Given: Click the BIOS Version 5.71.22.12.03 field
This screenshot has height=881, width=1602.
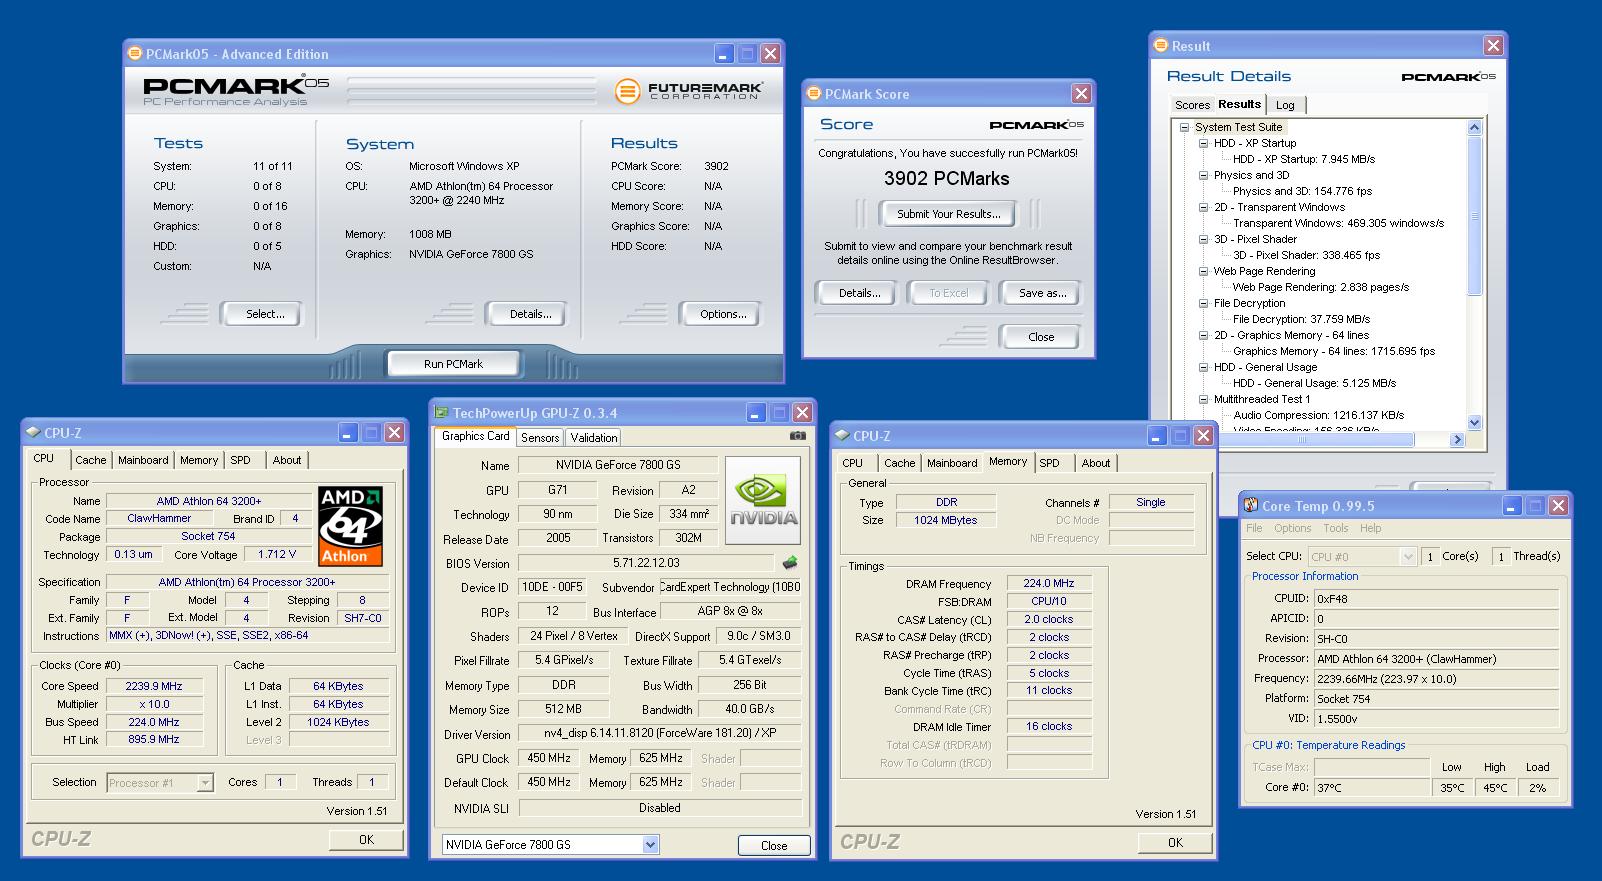Looking at the screenshot, I should pyautogui.click(x=645, y=563).
